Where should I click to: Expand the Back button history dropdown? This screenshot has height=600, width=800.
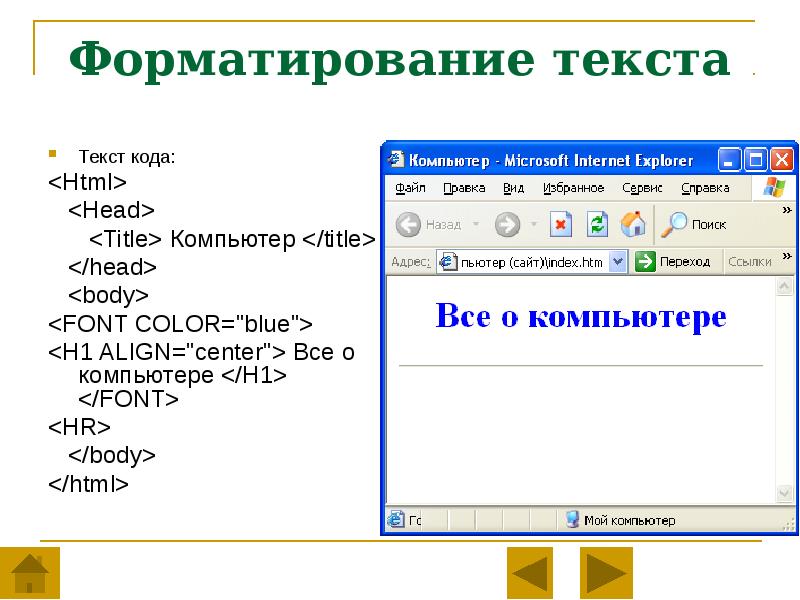(x=476, y=225)
